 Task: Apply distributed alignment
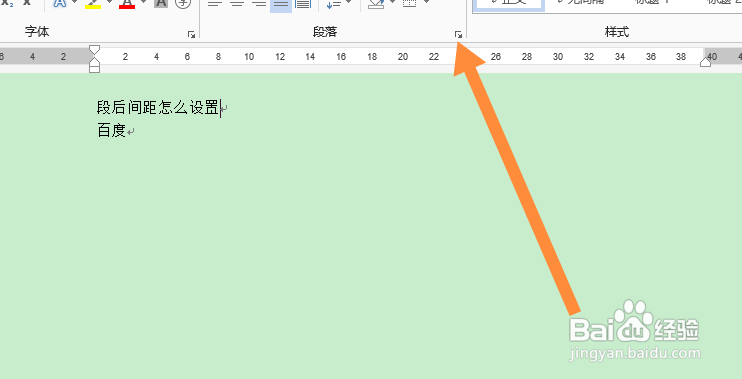[x=303, y=4]
